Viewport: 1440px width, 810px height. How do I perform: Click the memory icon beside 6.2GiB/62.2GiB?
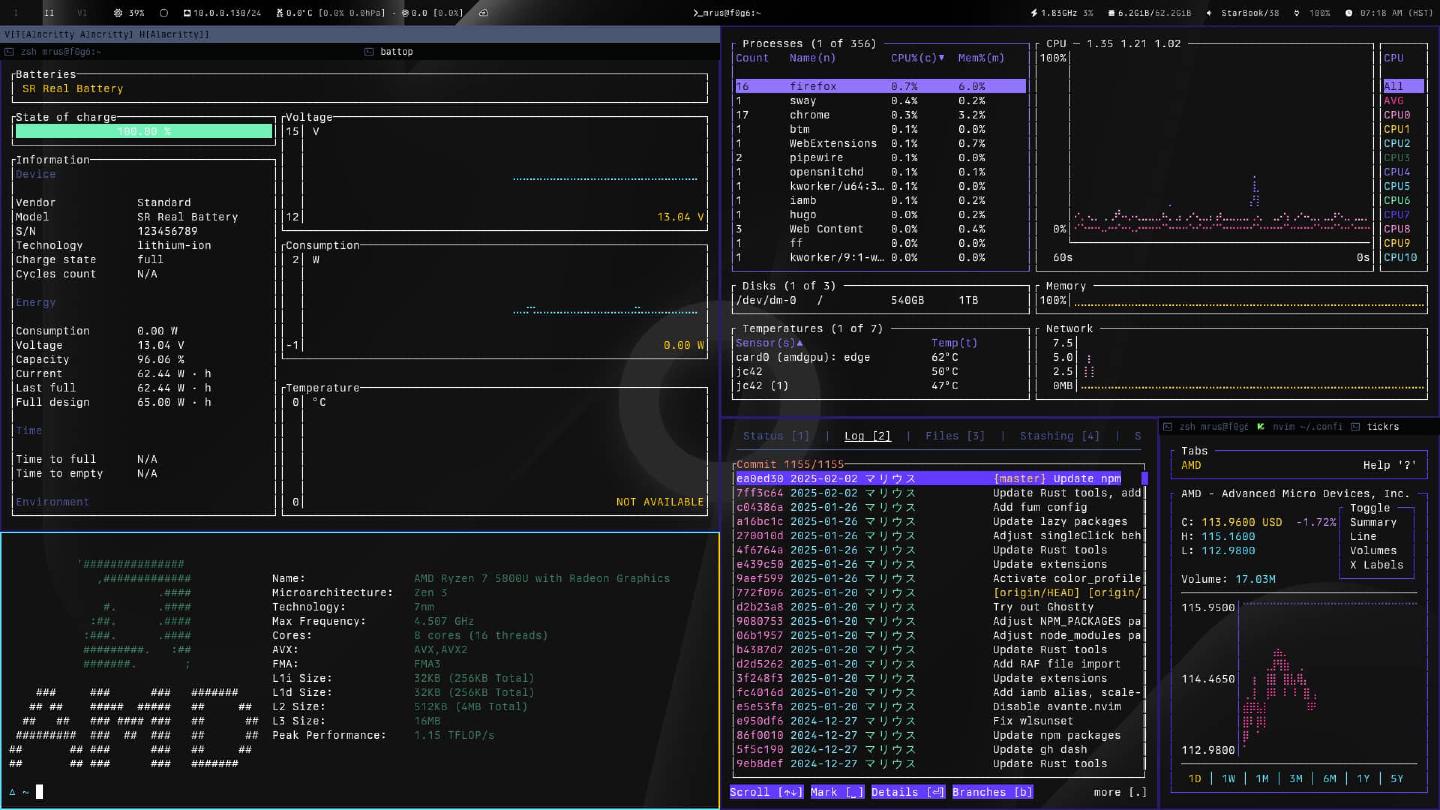tap(1110, 13)
